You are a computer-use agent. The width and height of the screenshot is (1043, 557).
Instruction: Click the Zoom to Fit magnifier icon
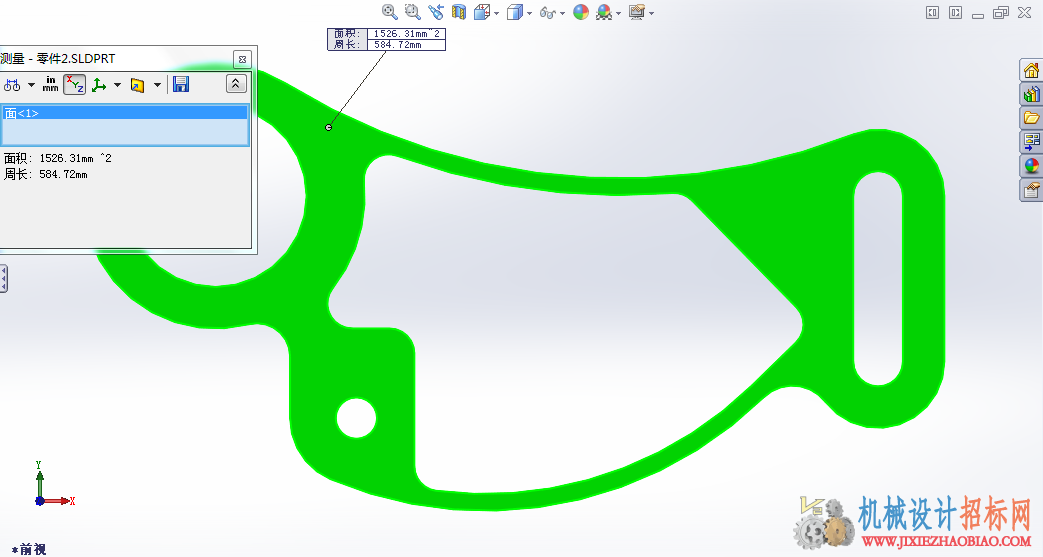390,12
